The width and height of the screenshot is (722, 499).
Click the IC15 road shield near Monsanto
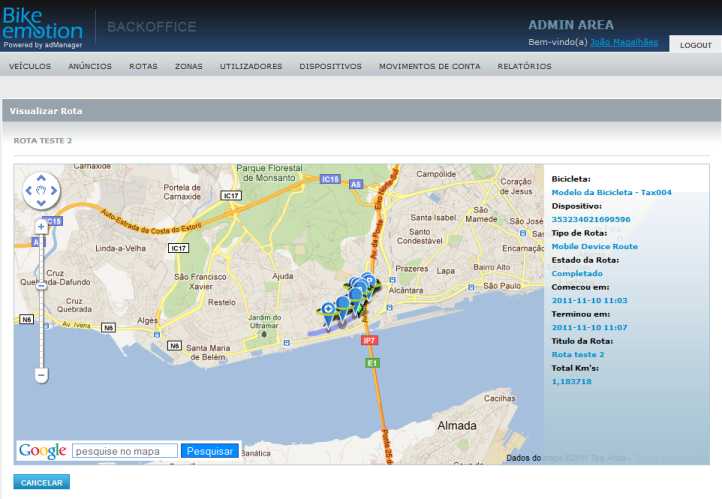coord(330,179)
